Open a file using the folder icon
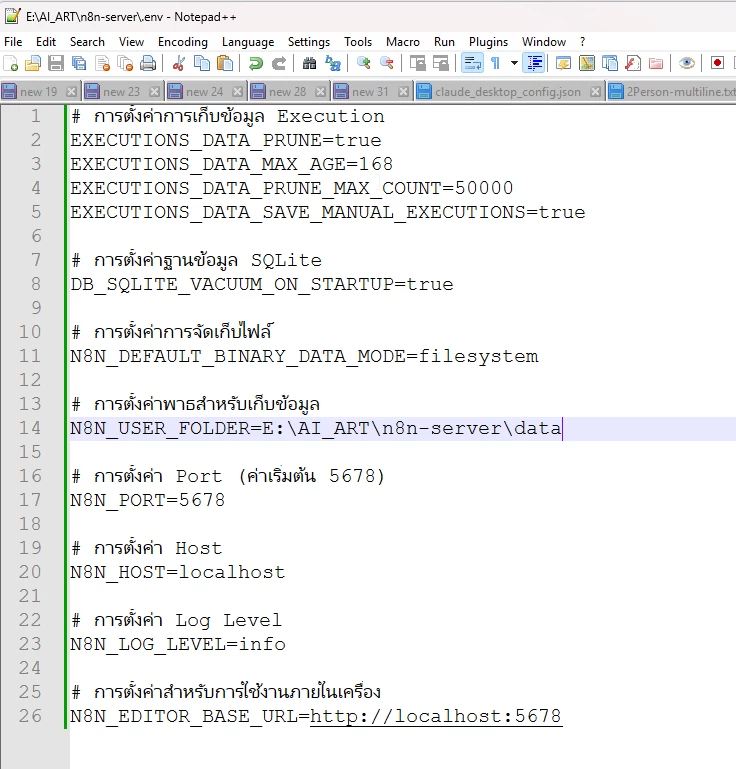736x769 pixels. 33,63
